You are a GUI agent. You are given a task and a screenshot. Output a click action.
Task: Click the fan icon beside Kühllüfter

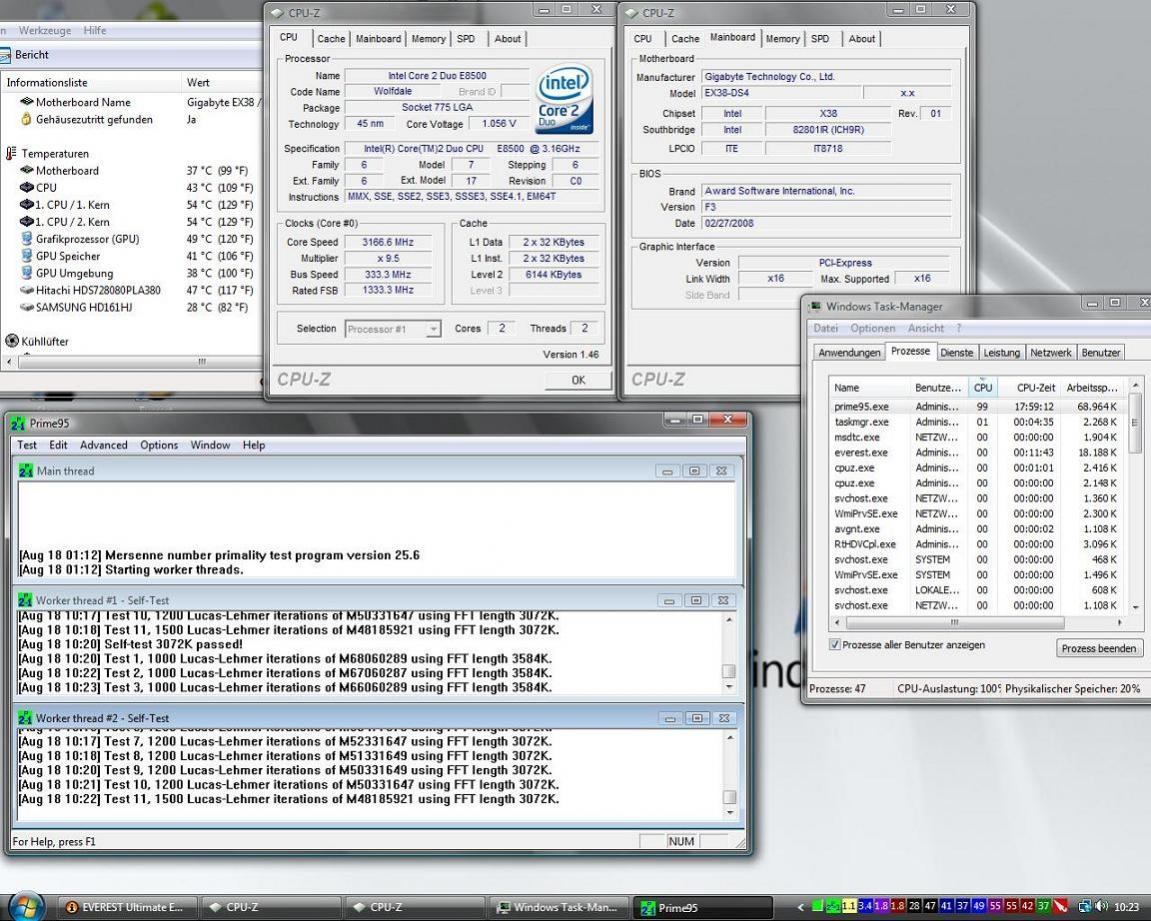pos(12,341)
